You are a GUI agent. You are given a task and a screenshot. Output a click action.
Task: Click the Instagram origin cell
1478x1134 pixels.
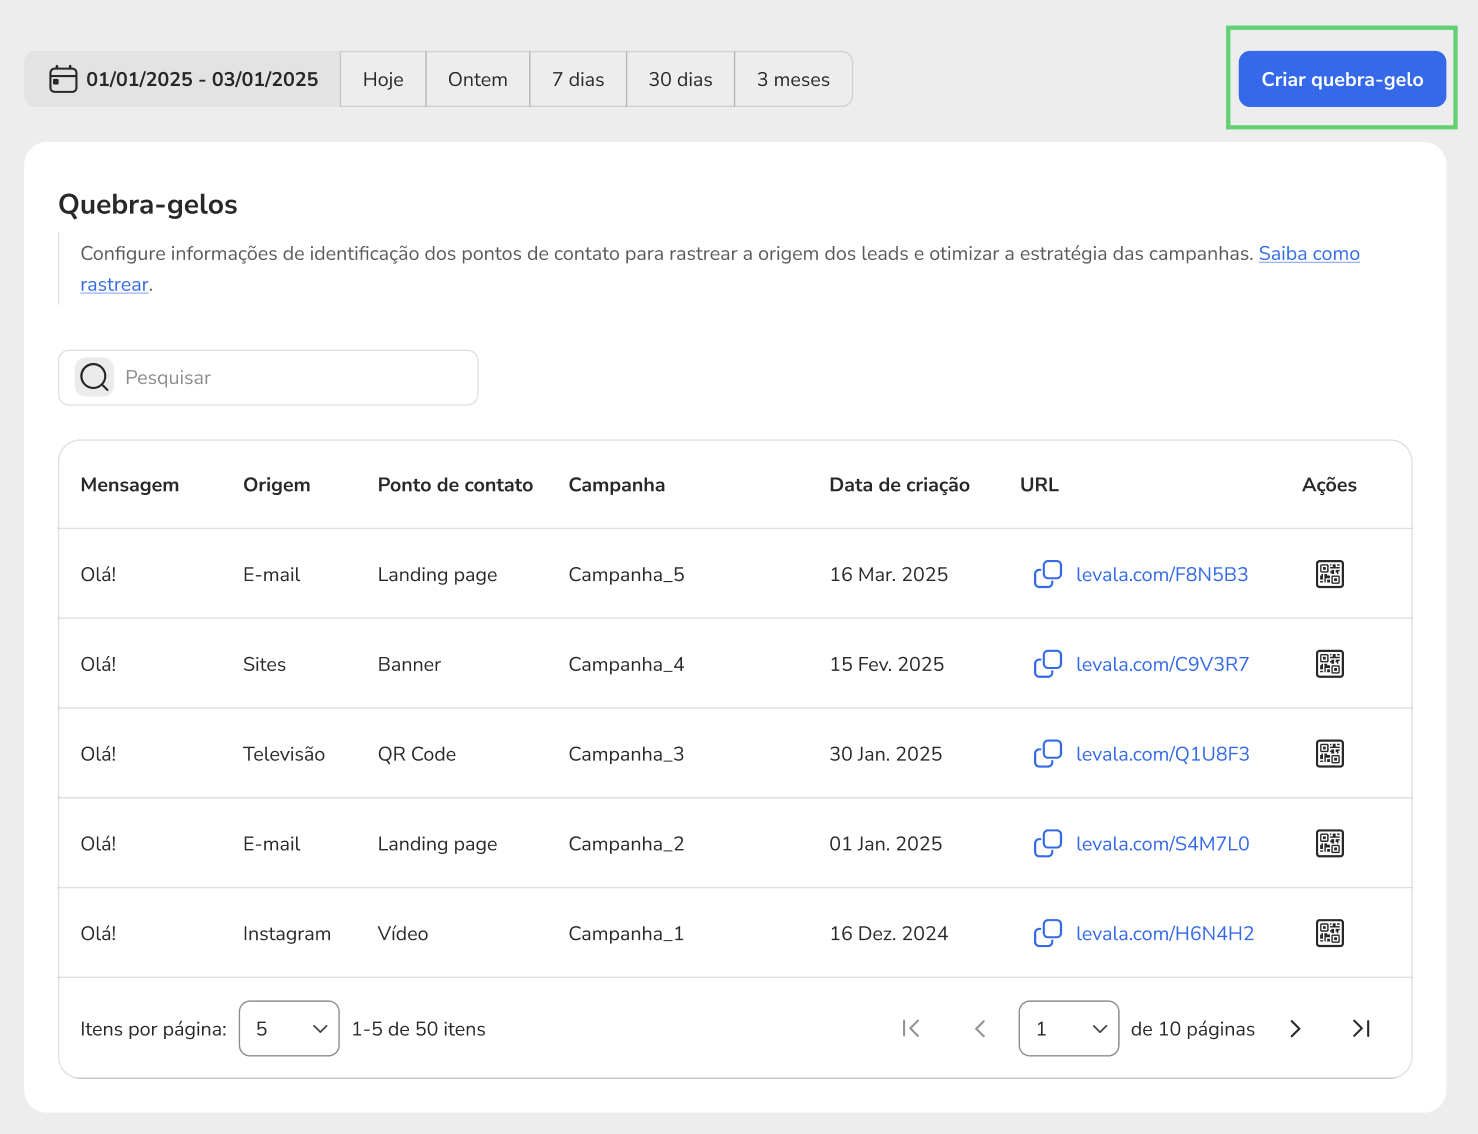[287, 934]
